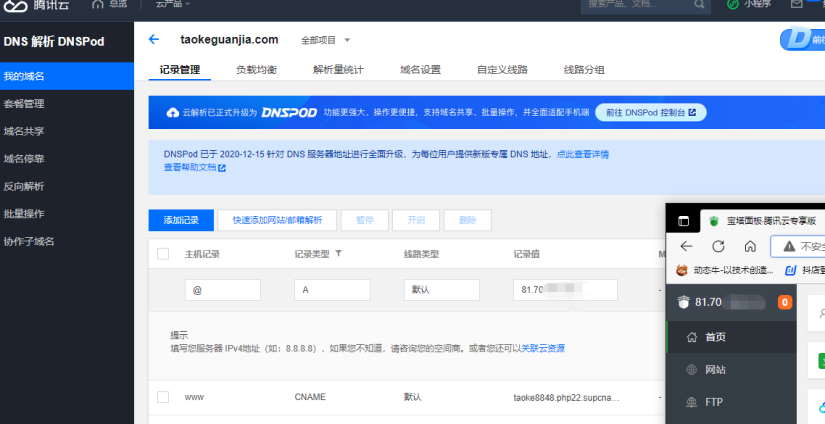Tick the select-all checkbox in the table header
Screen dimensions: 825x424
click(x=163, y=254)
